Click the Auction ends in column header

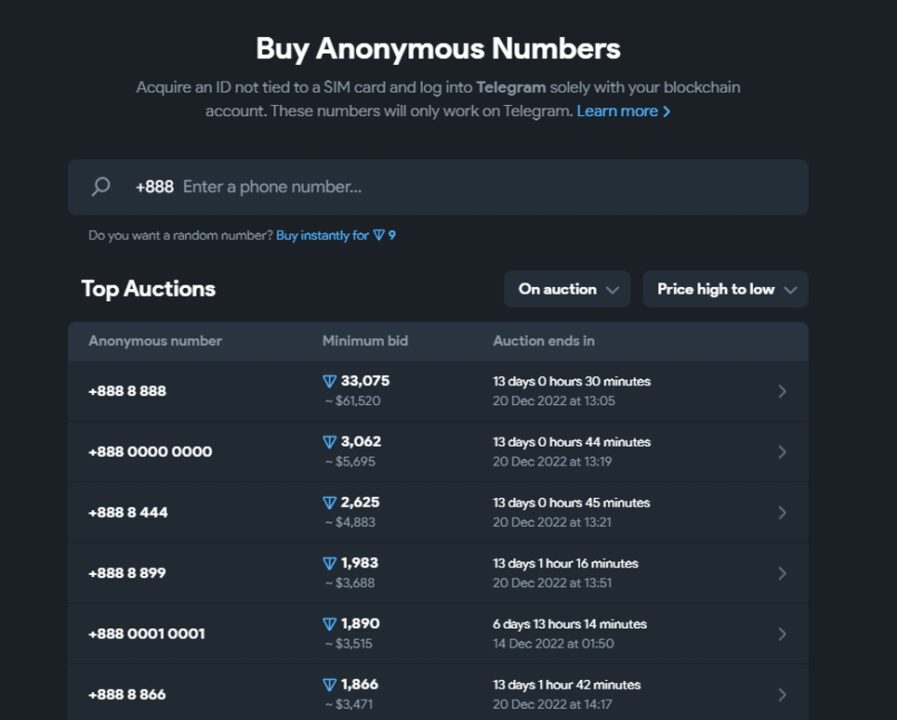pos(544,341)
